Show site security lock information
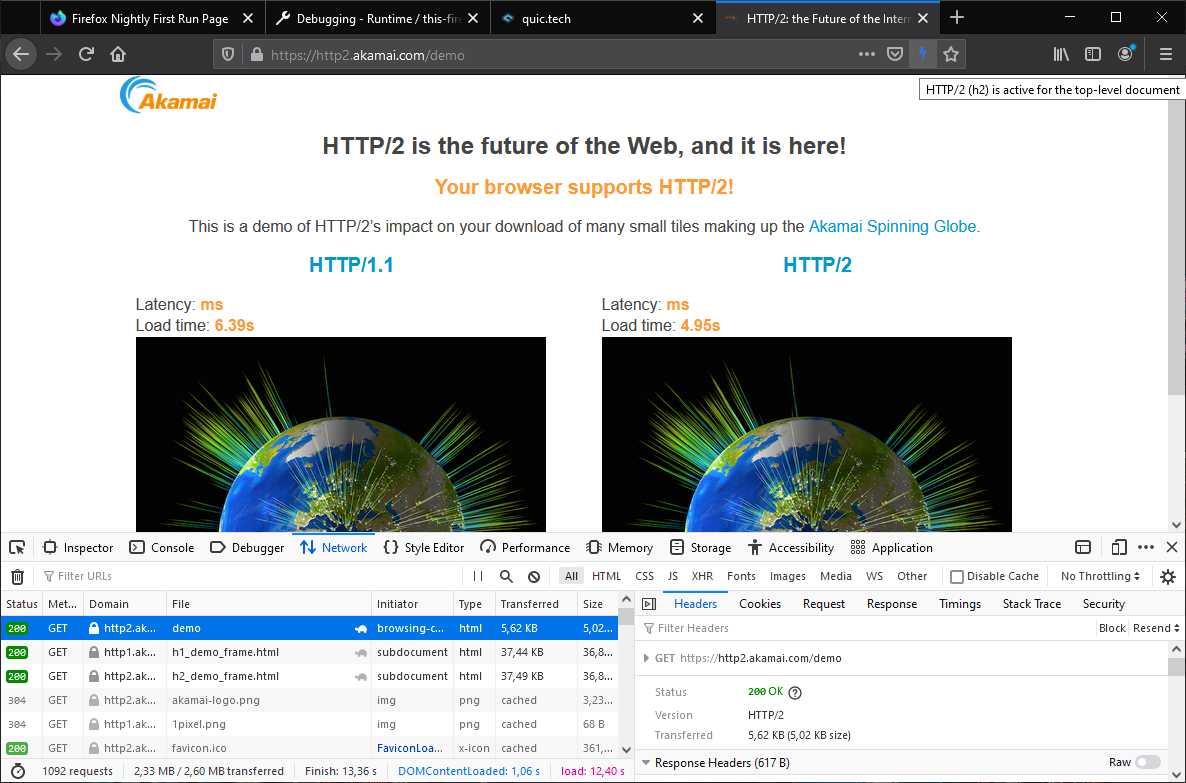 pos(256,54)
